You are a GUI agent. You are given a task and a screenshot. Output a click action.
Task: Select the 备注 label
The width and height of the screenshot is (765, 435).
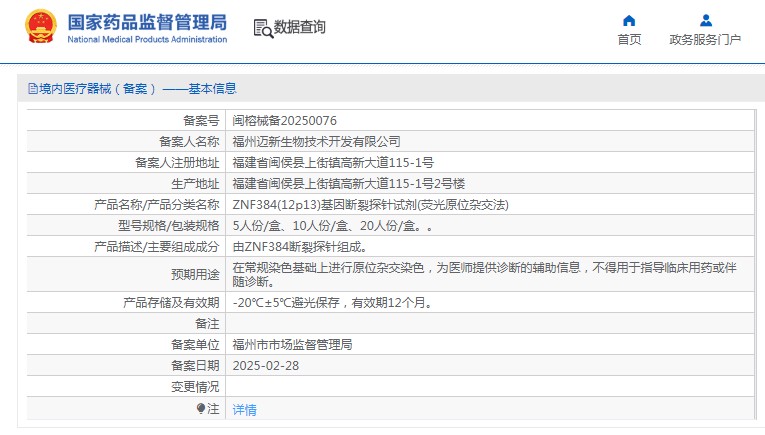[207, 324]
